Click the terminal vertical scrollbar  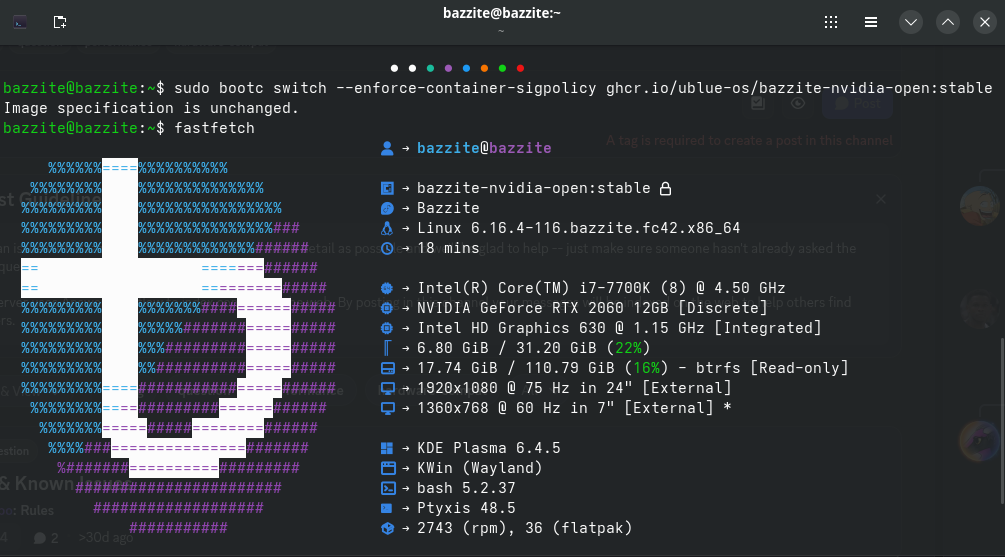coord(1002,420)
